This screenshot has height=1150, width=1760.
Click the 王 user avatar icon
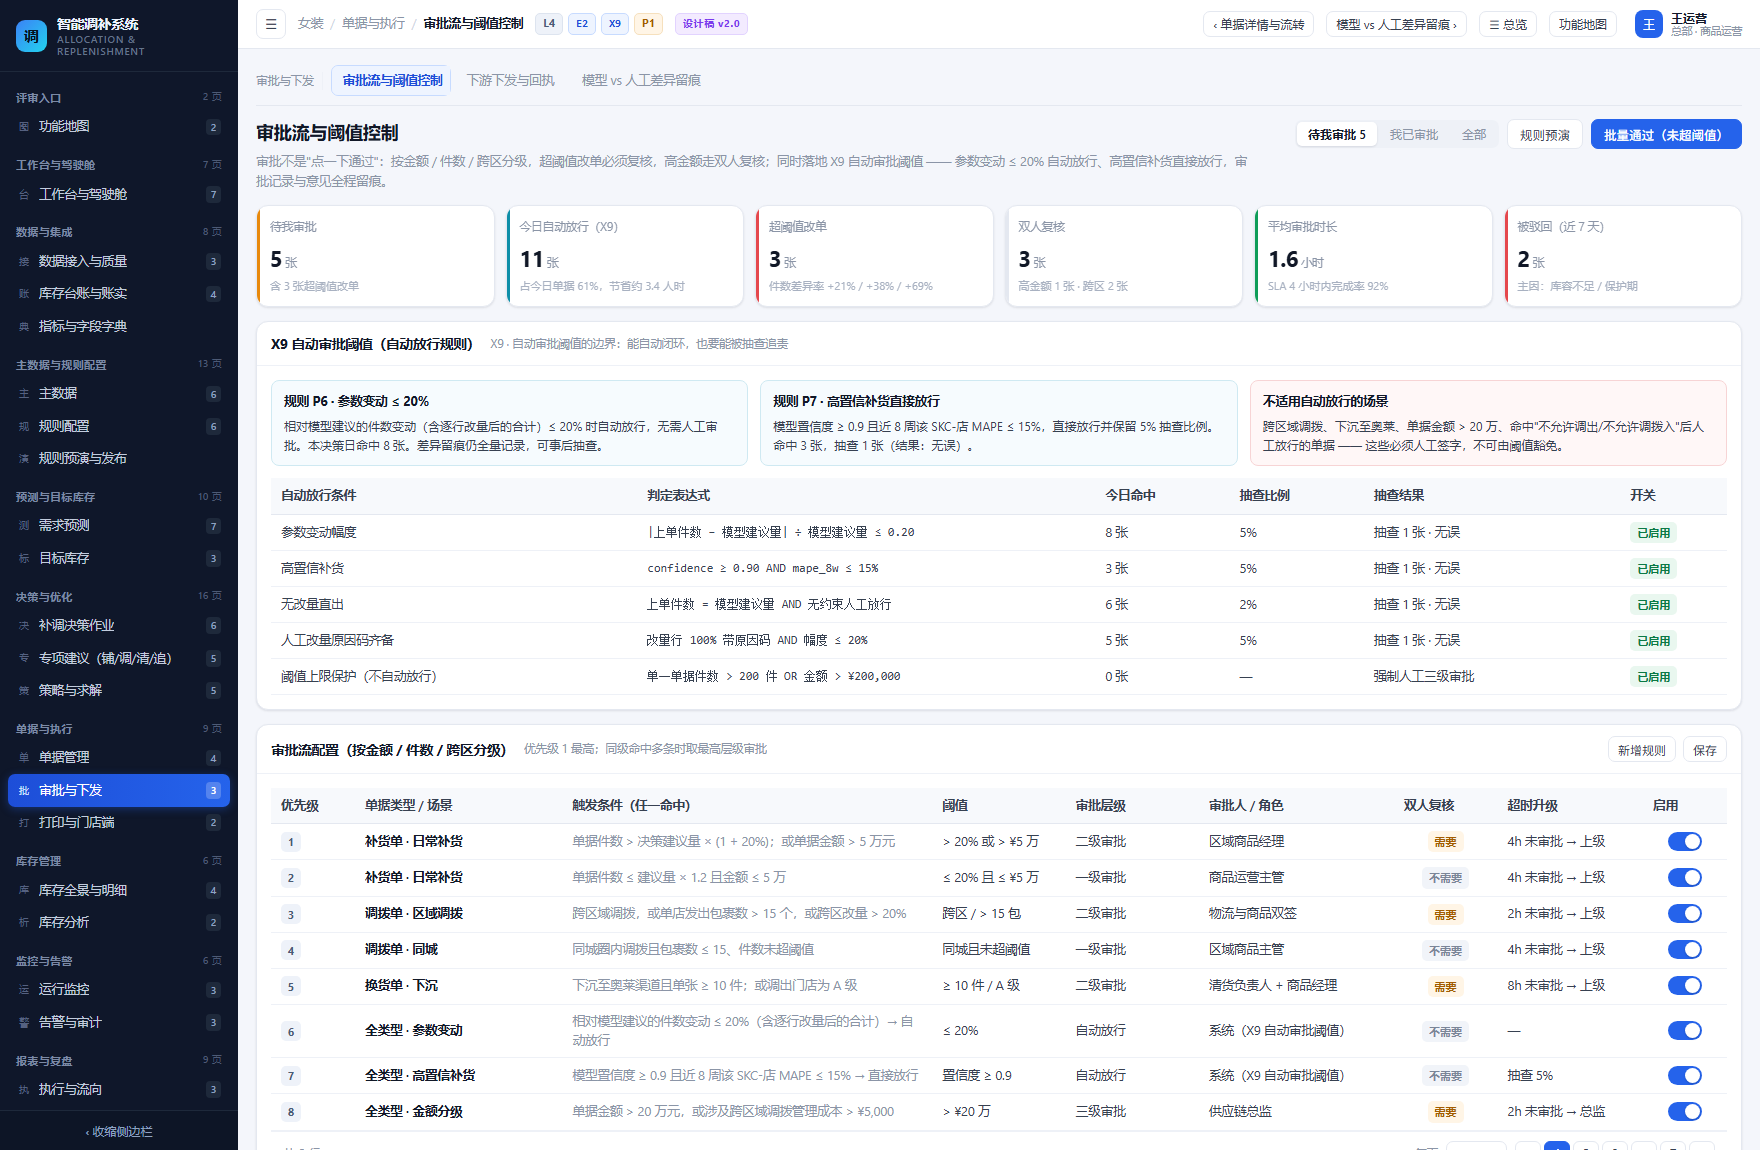[x=1648, y=24]
